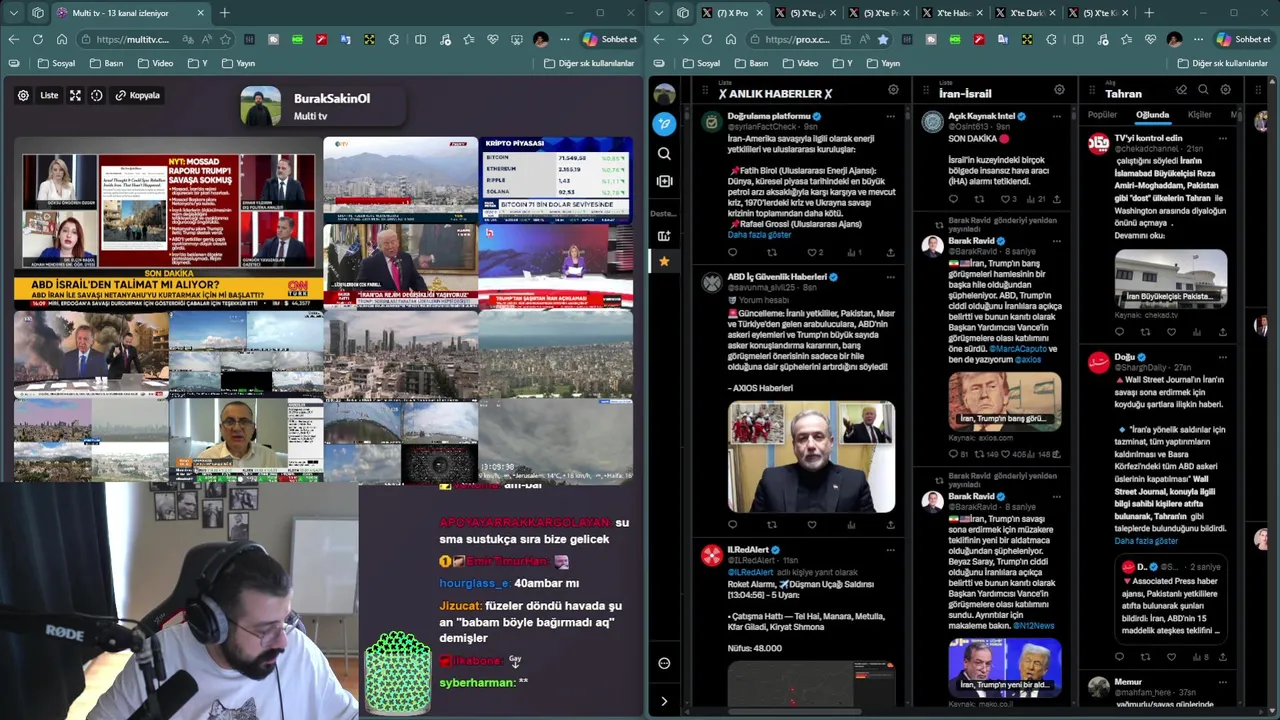Reply to Doğrulama platformu post

tap(732, 253)
